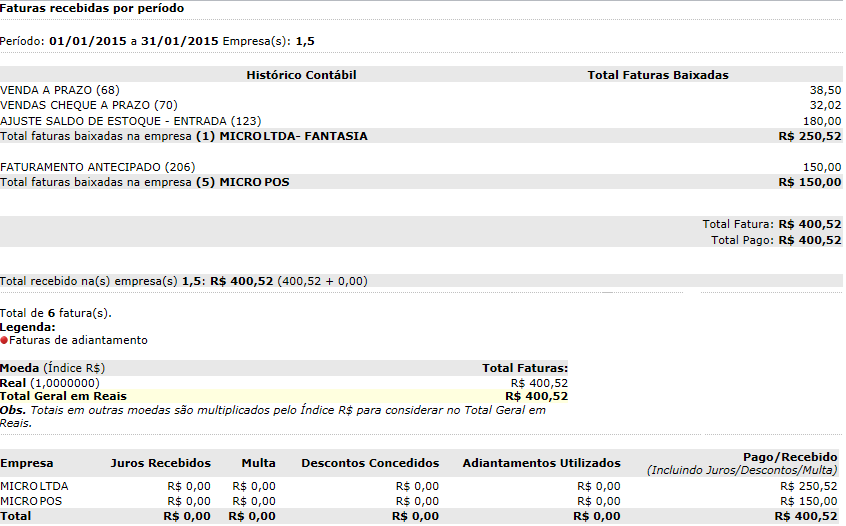Viewport: 846px width, 526px height.
Task: Select the 'MICRO POS' row in company summary
Action: point(419,501)
